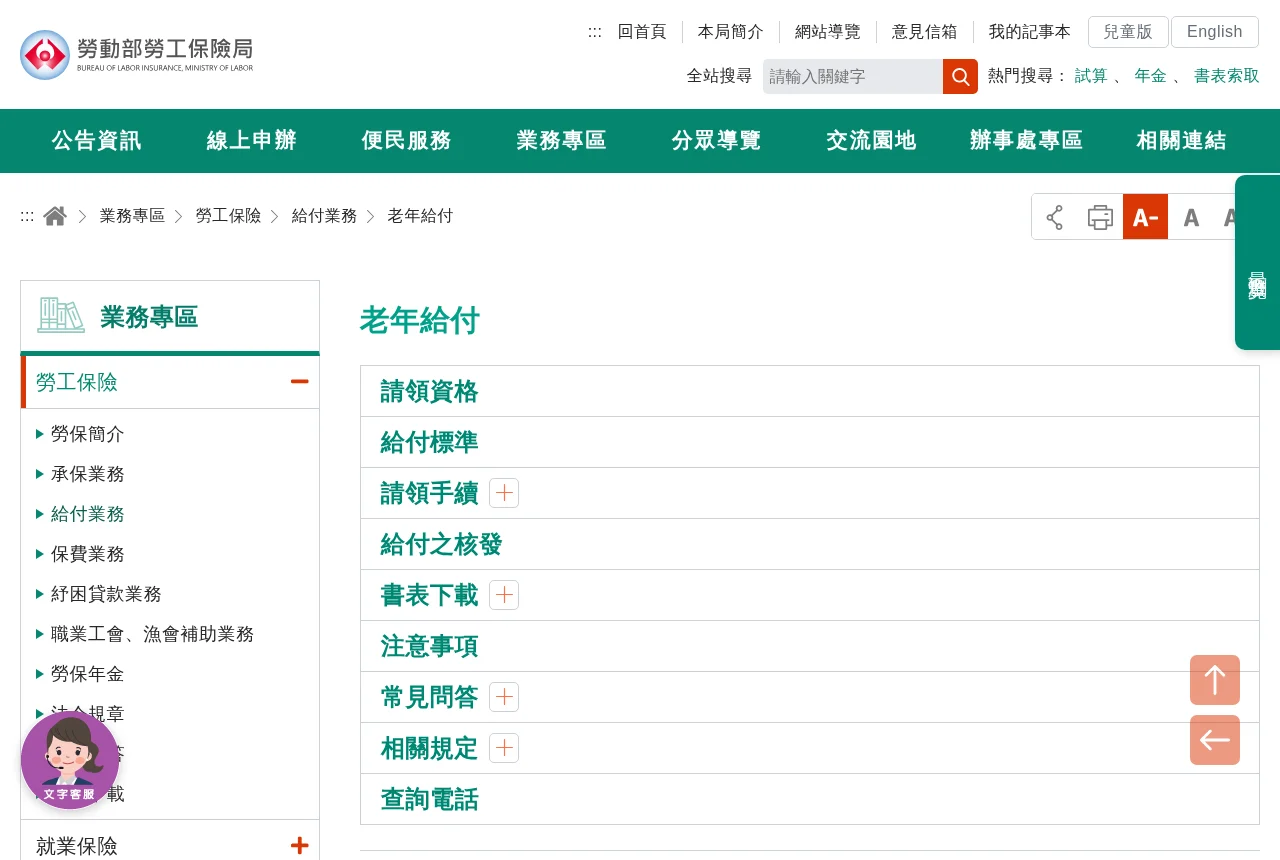Expand the 書表下載 plus toggle
Viewport: 1280px width, 860px height.
[504, 595]
